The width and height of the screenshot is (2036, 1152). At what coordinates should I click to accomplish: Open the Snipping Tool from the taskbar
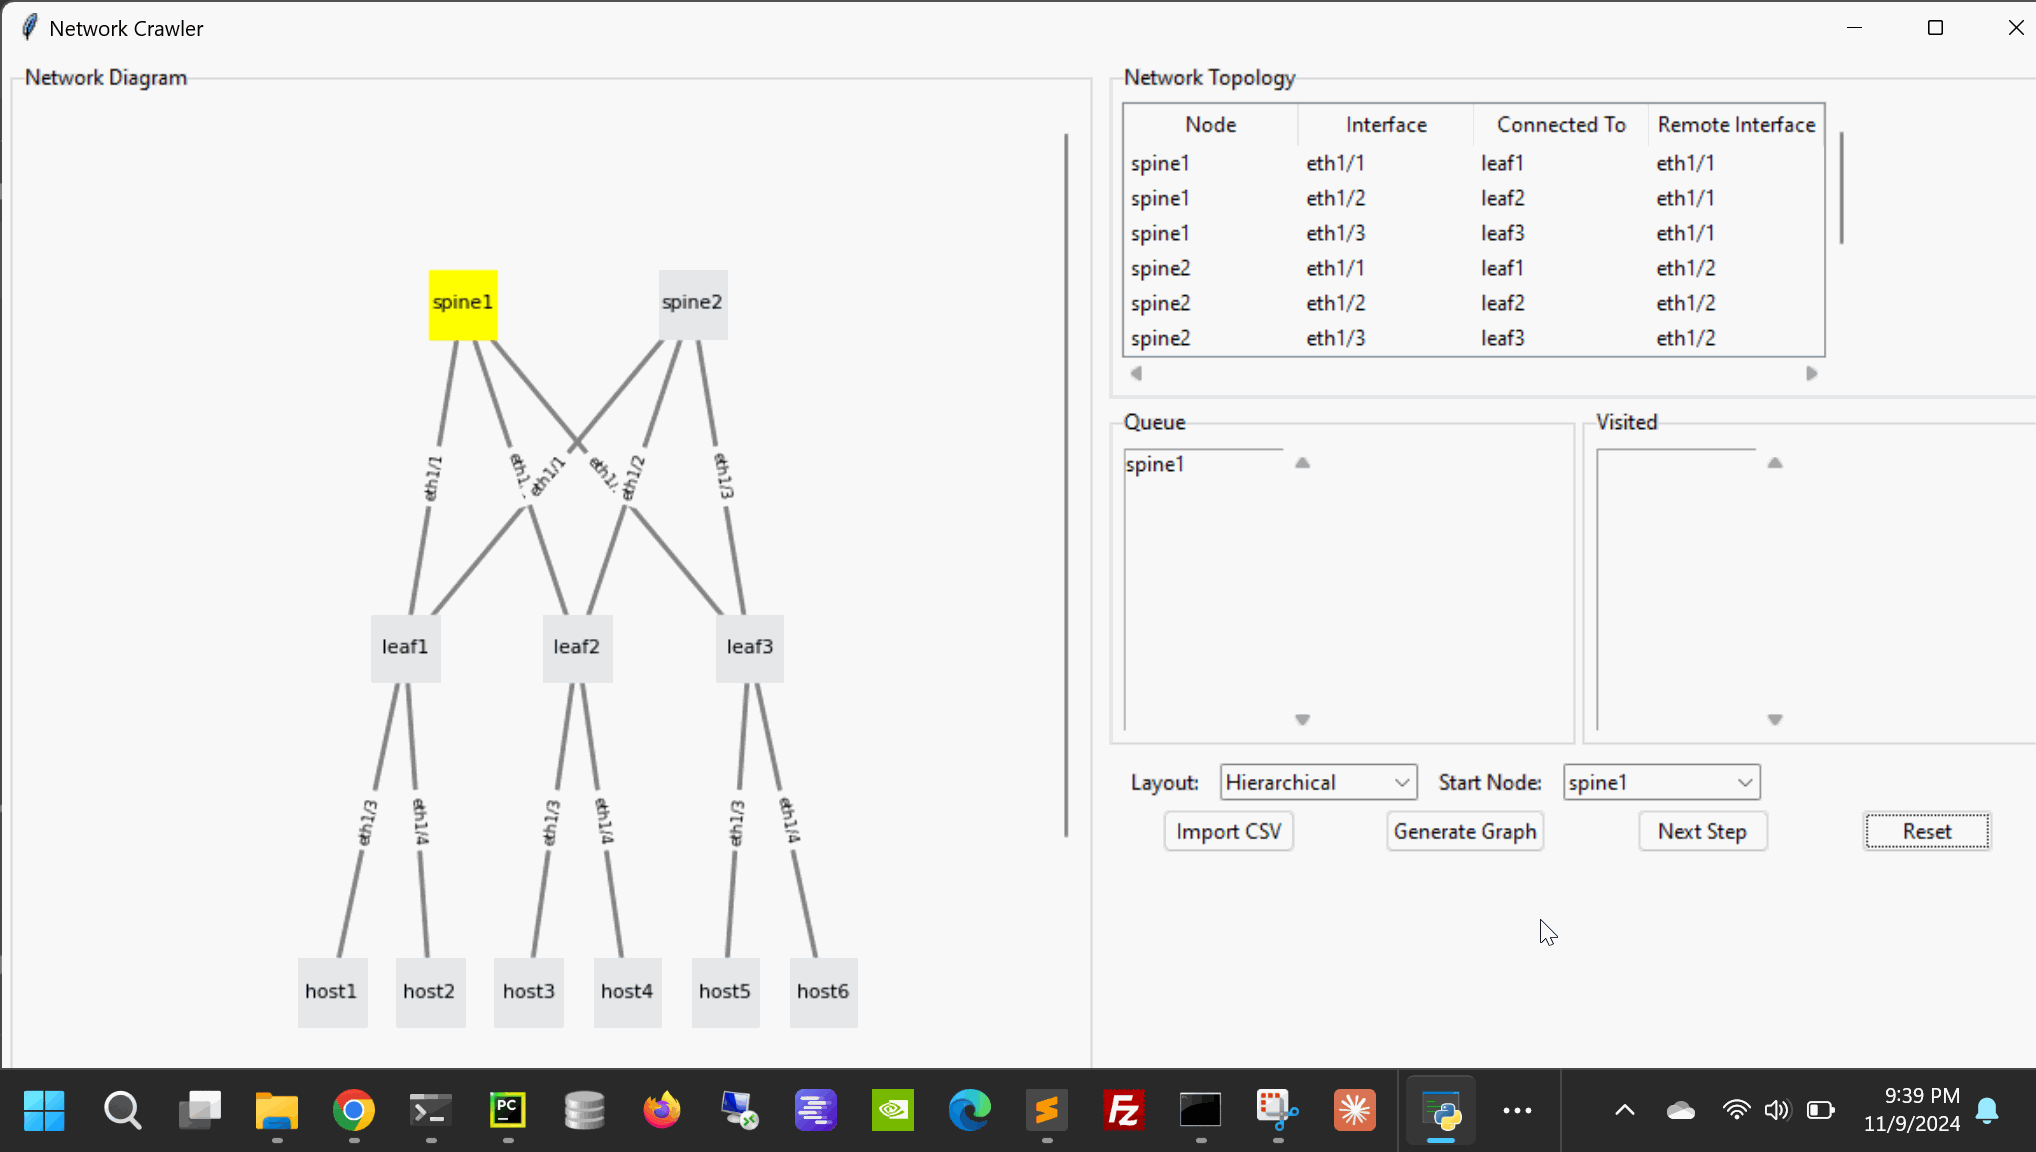pyautogui.click(x=1277, y=1110)
